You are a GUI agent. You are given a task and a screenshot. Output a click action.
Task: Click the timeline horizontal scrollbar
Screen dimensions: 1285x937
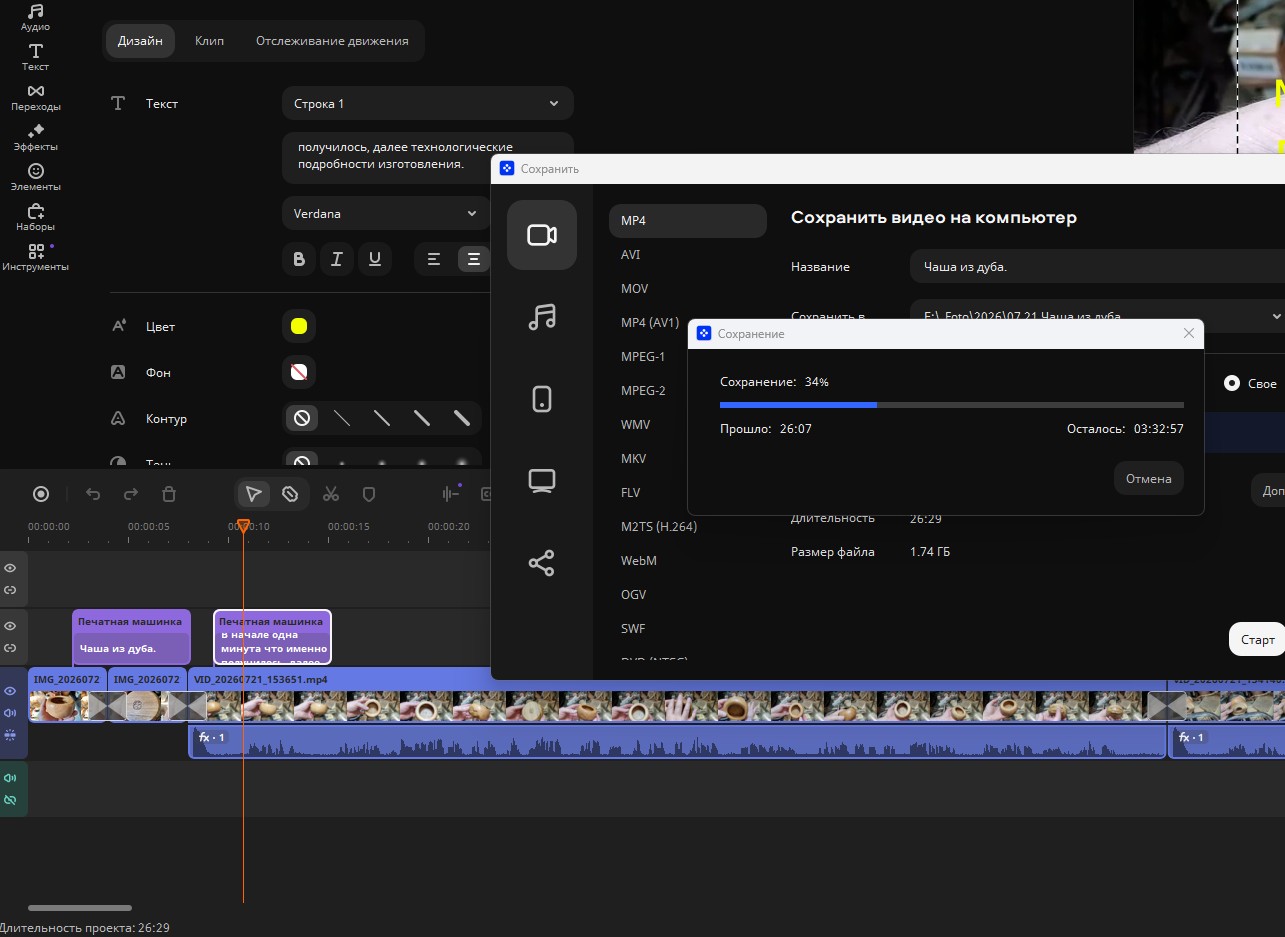click(x=80, y=908)
